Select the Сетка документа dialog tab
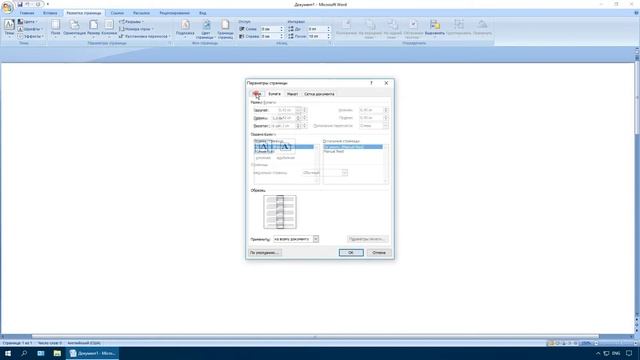Screen dimensions: 640x360 click(x=319, y=94)
